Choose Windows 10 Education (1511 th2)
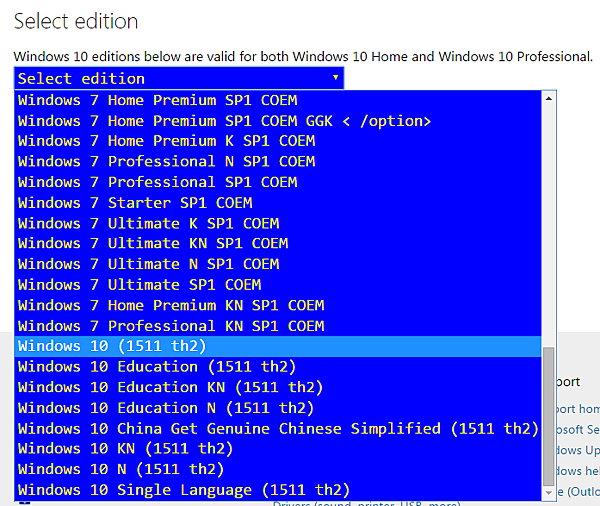The height and width of the screenshot is (506, 600). click(278, 367)
